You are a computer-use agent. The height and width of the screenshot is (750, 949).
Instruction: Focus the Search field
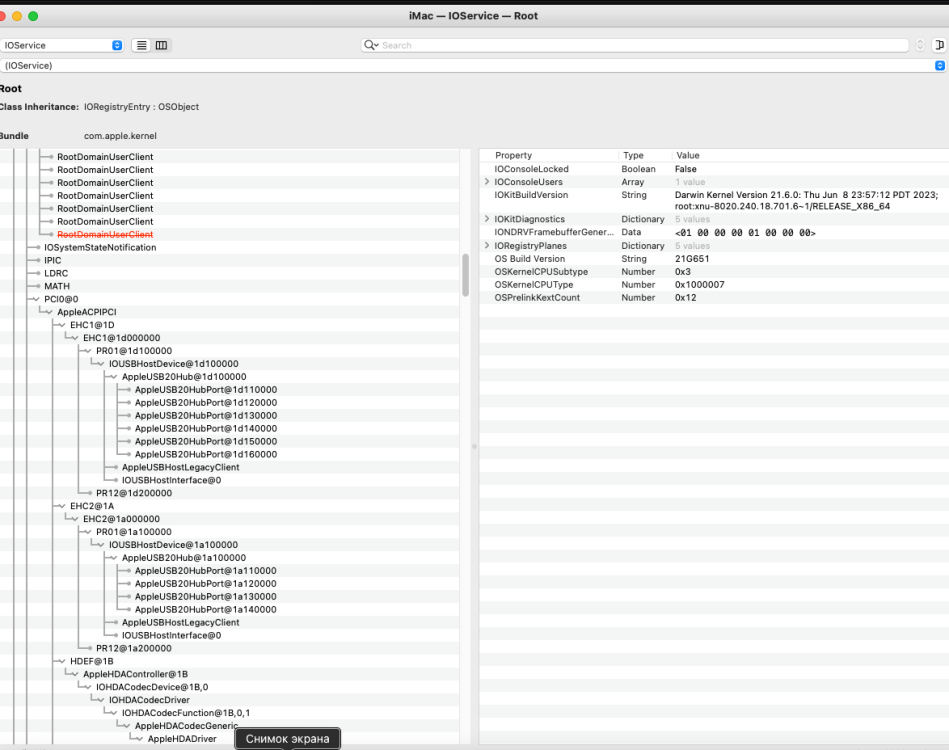point(635,45)
